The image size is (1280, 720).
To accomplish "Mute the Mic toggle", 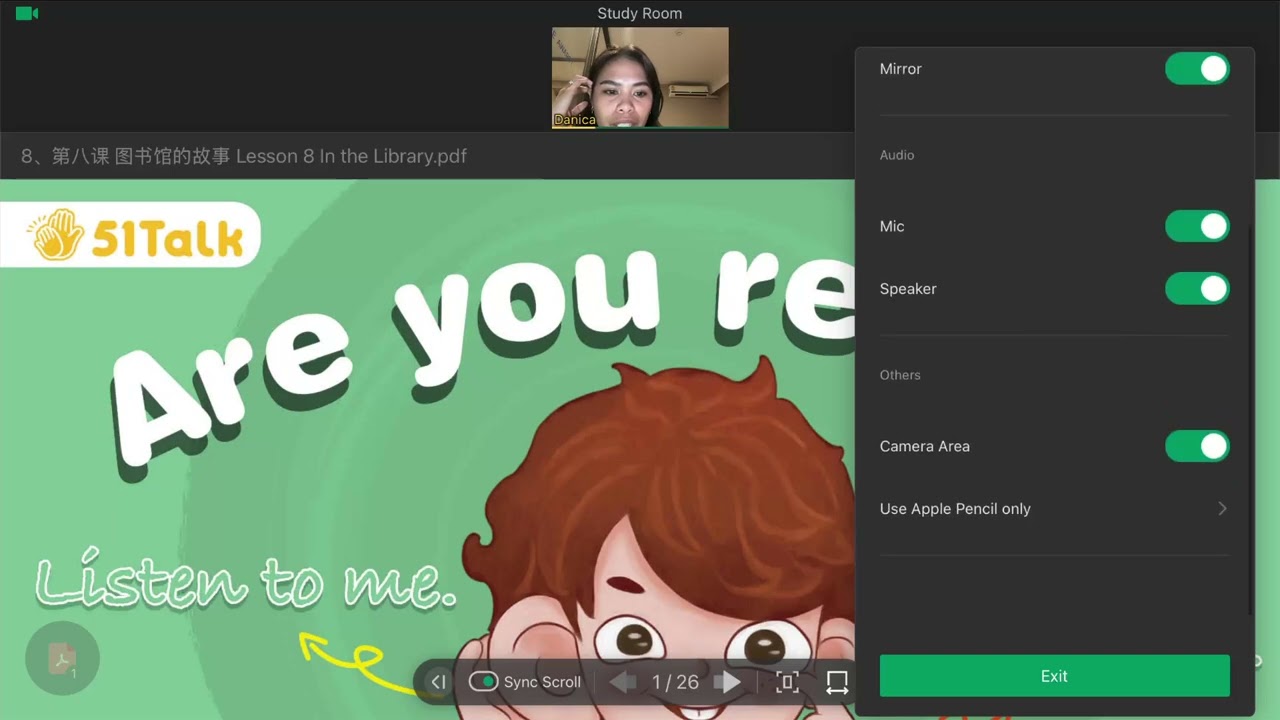I will [1197, 226].
